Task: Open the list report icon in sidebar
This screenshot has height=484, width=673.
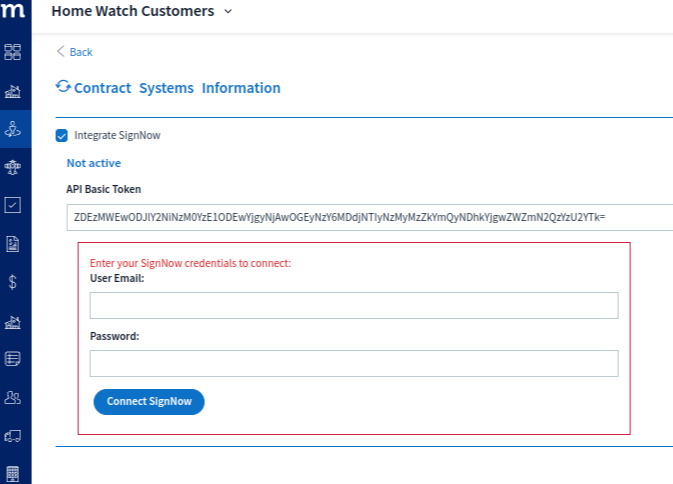Action: pos(12,359)
